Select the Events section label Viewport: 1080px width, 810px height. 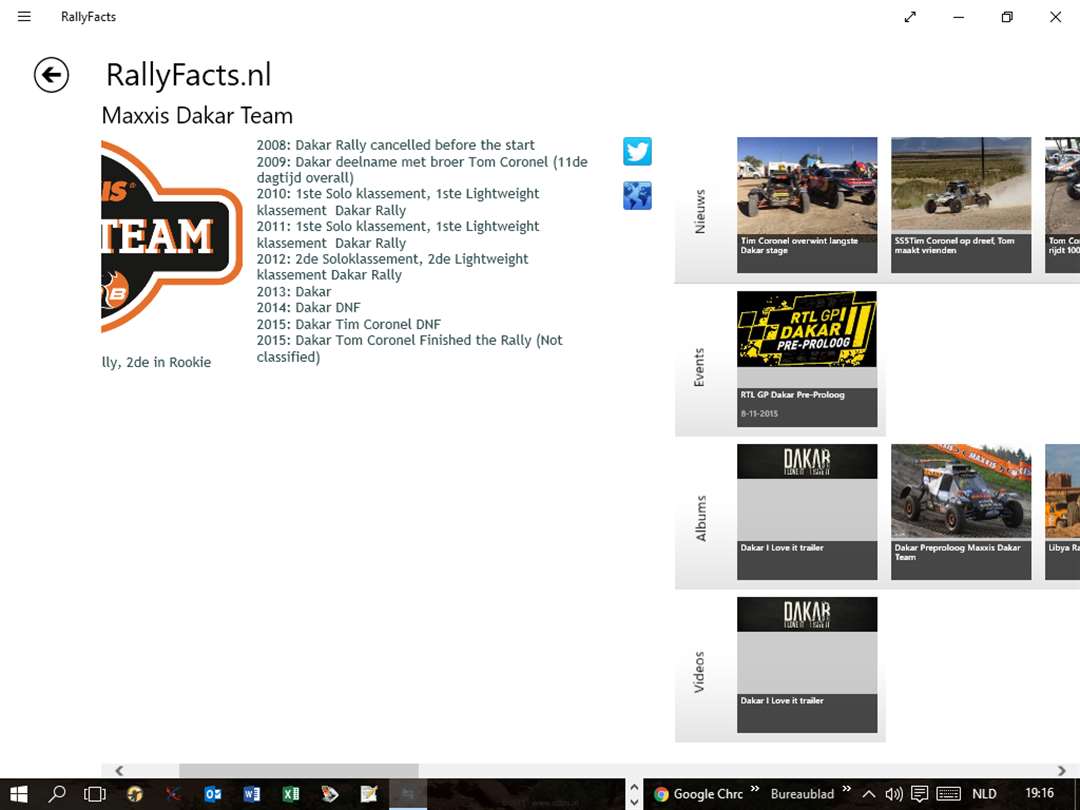click(x=699, y=367)
